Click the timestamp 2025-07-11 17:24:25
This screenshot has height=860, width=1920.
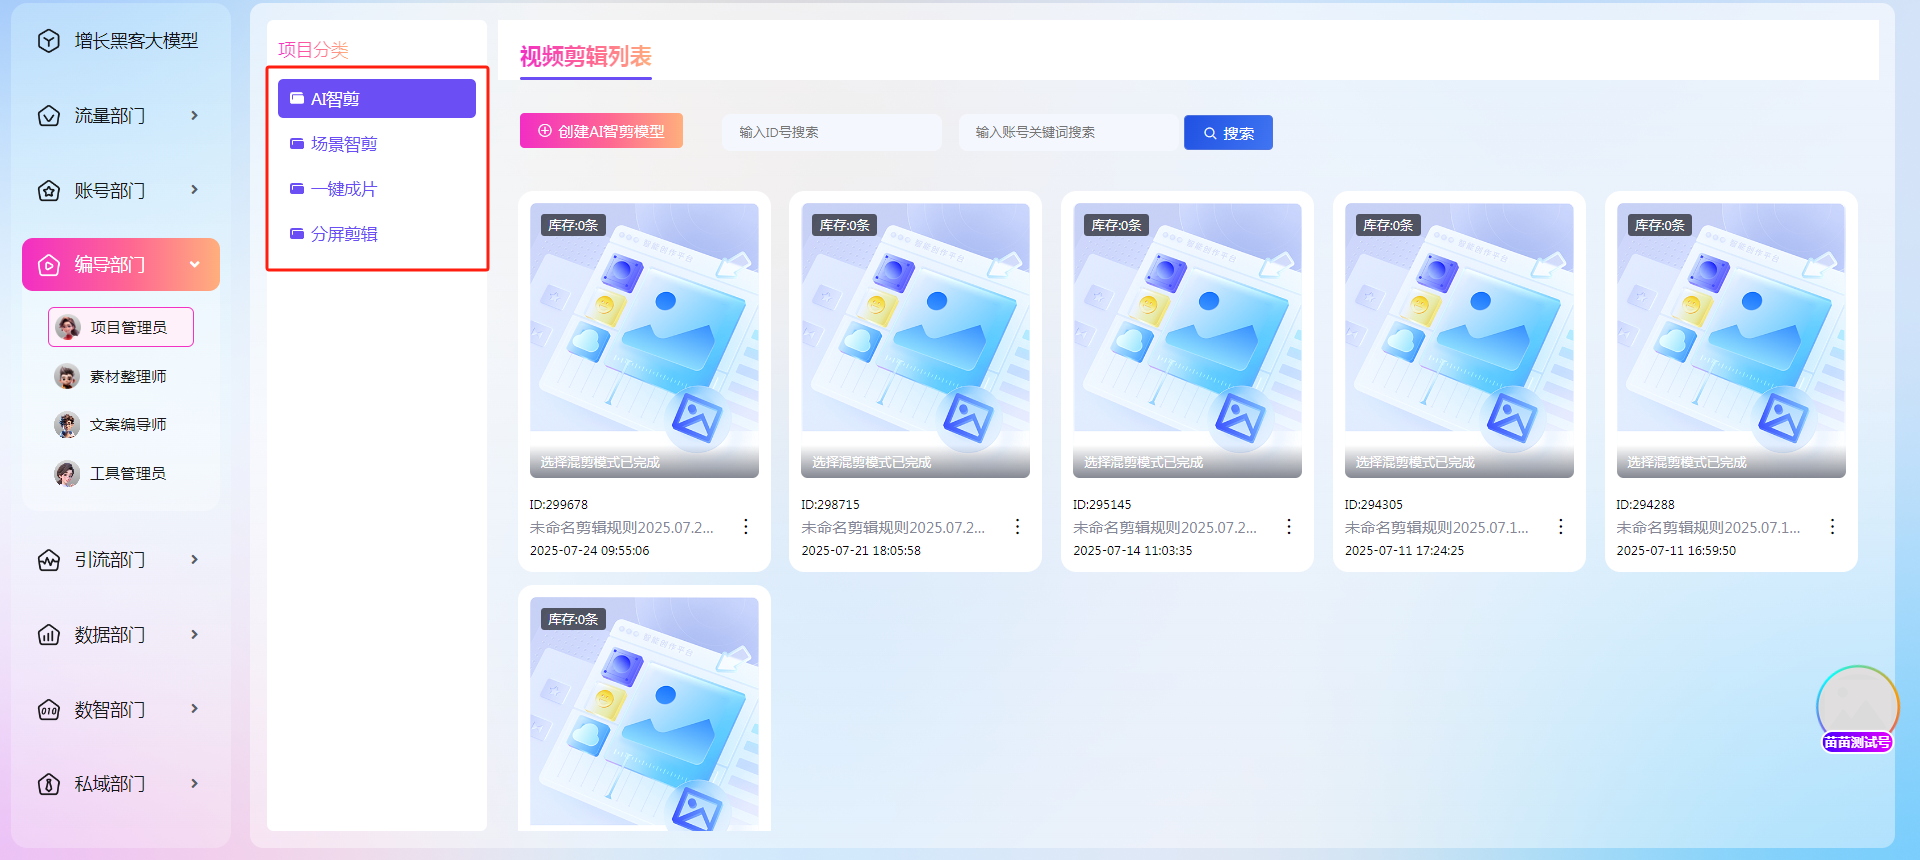pos(1404,551)
